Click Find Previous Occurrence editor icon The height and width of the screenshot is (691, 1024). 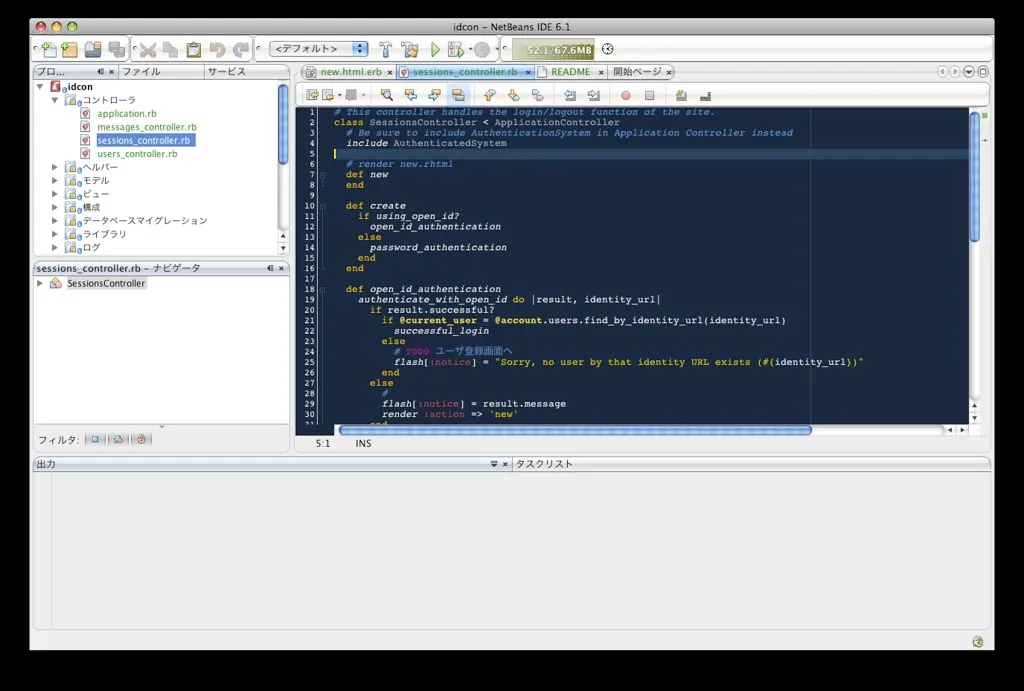coord(411,95)
